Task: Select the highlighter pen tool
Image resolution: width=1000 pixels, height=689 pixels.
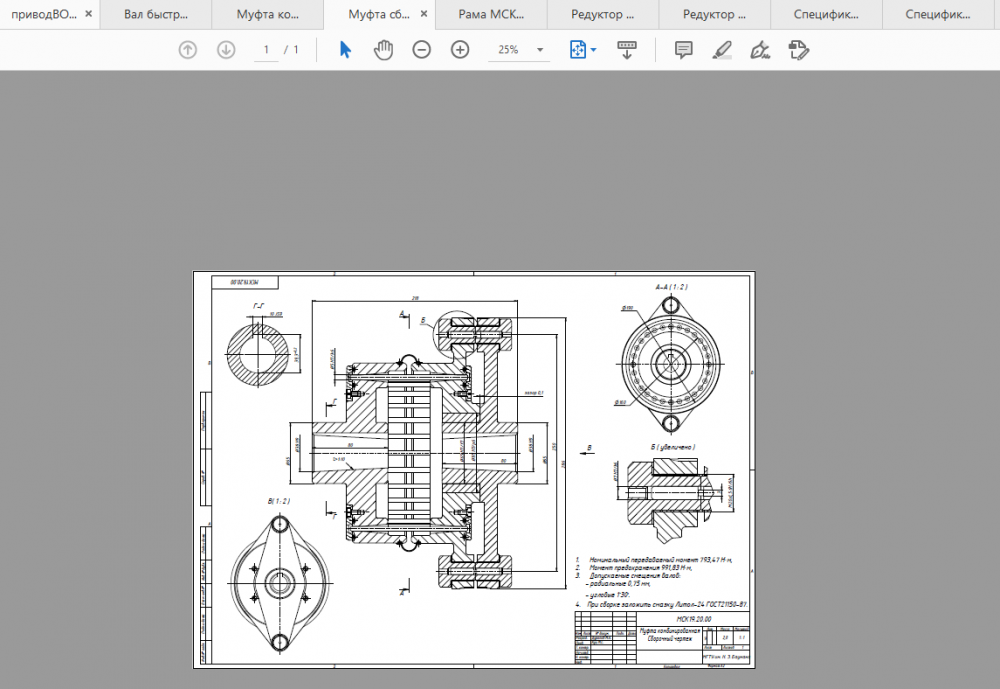Action: click(722, 50)
